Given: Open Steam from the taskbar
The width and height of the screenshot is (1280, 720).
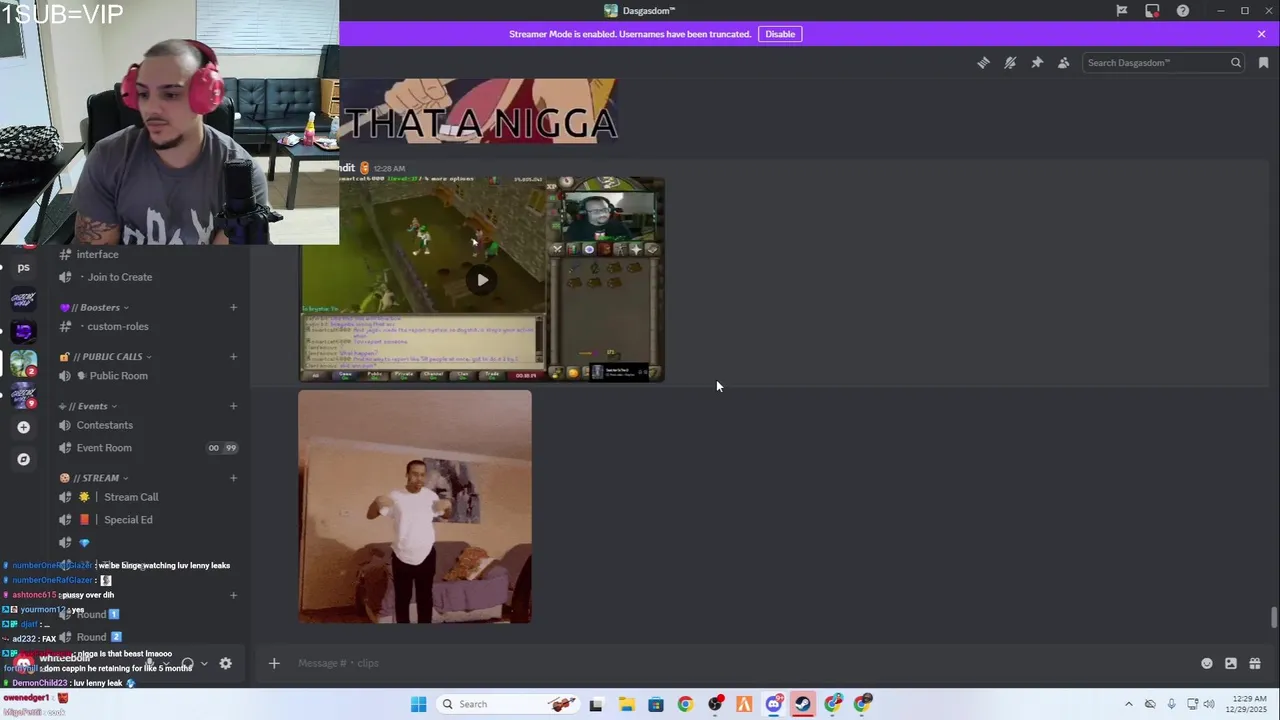Looking at the screenshot, I should (803, 704).
